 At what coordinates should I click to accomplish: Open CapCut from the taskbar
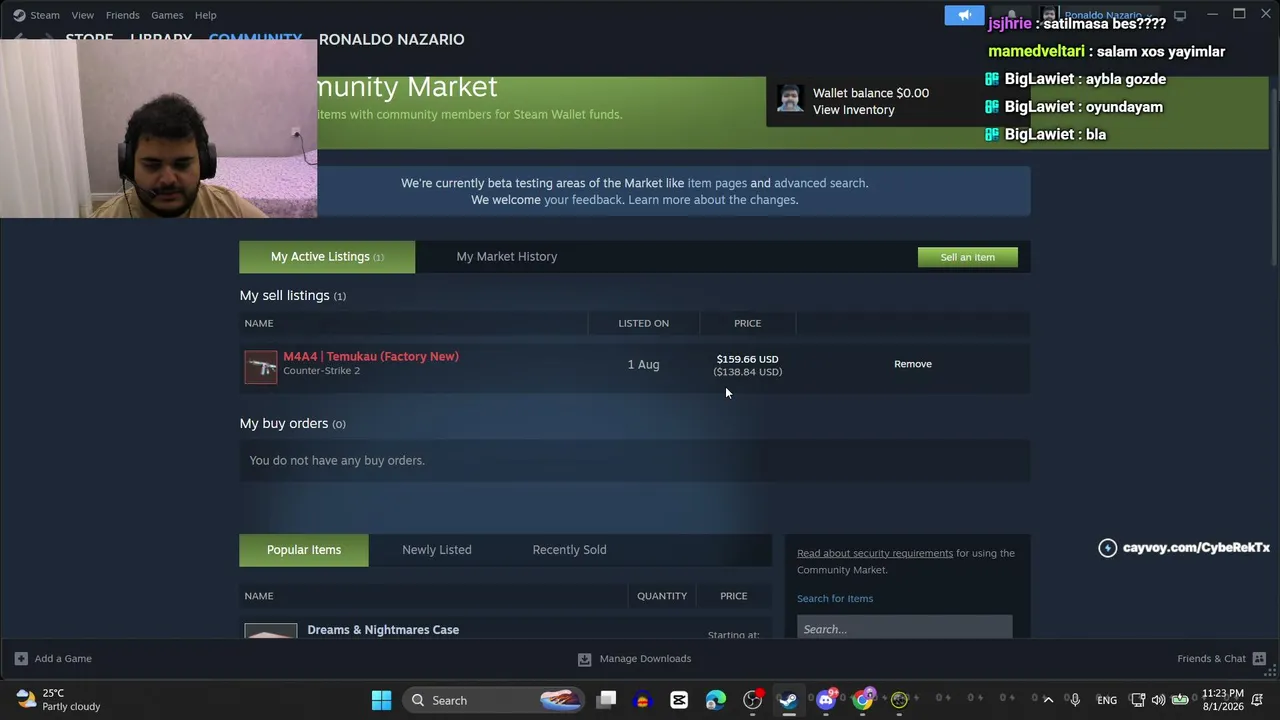pyautogui.click(x=679, y=700)
